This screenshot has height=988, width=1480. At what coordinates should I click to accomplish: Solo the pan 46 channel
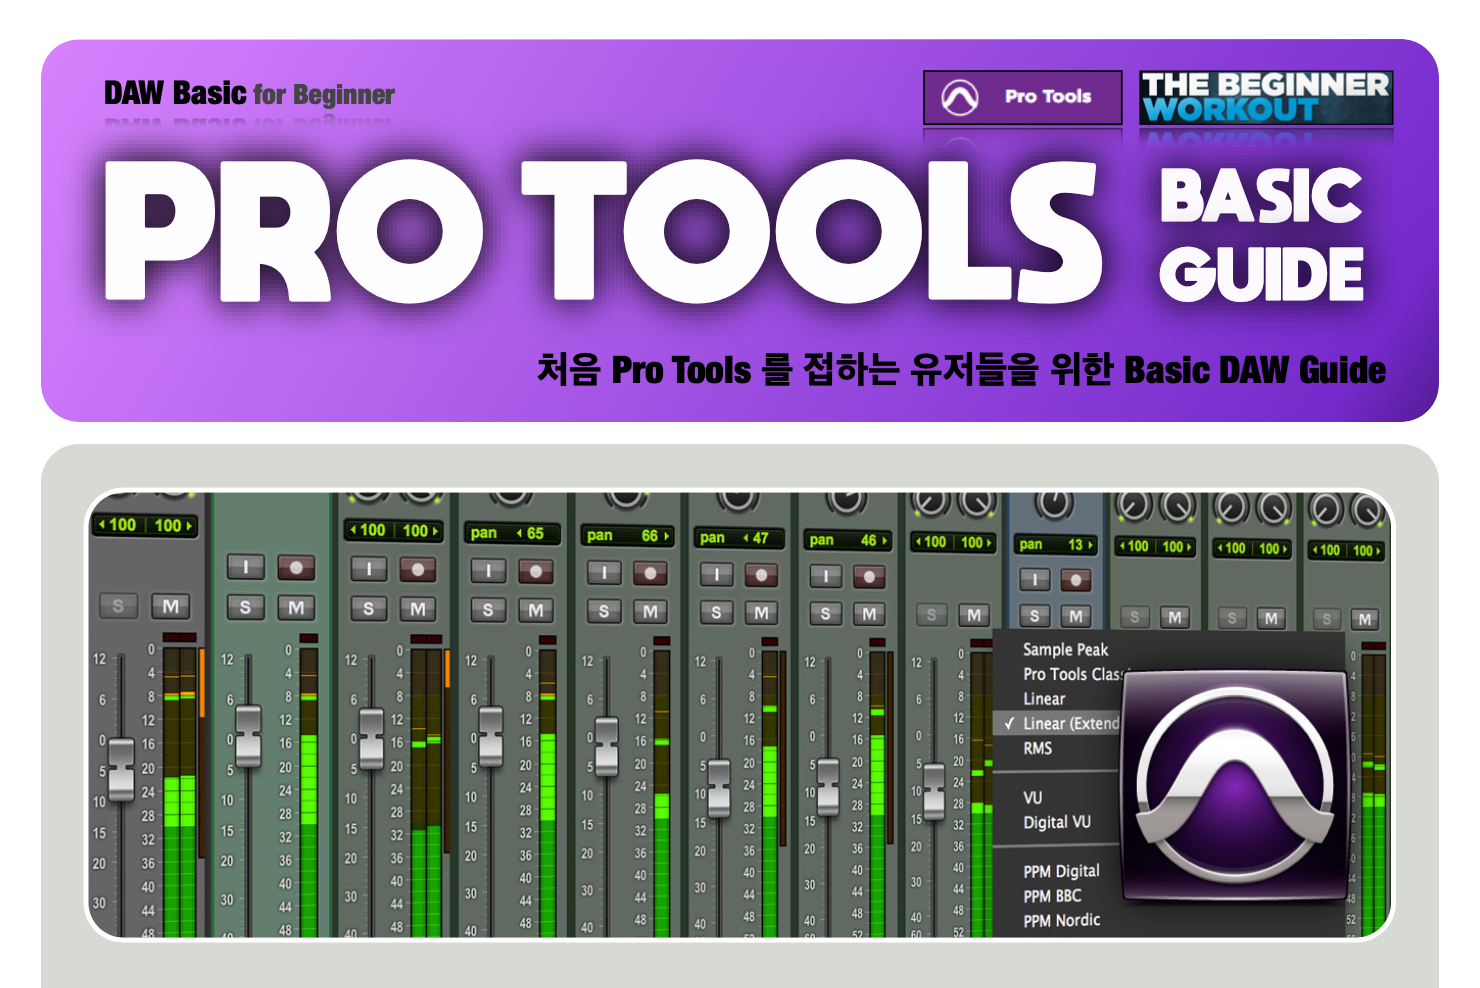[825, 613]
